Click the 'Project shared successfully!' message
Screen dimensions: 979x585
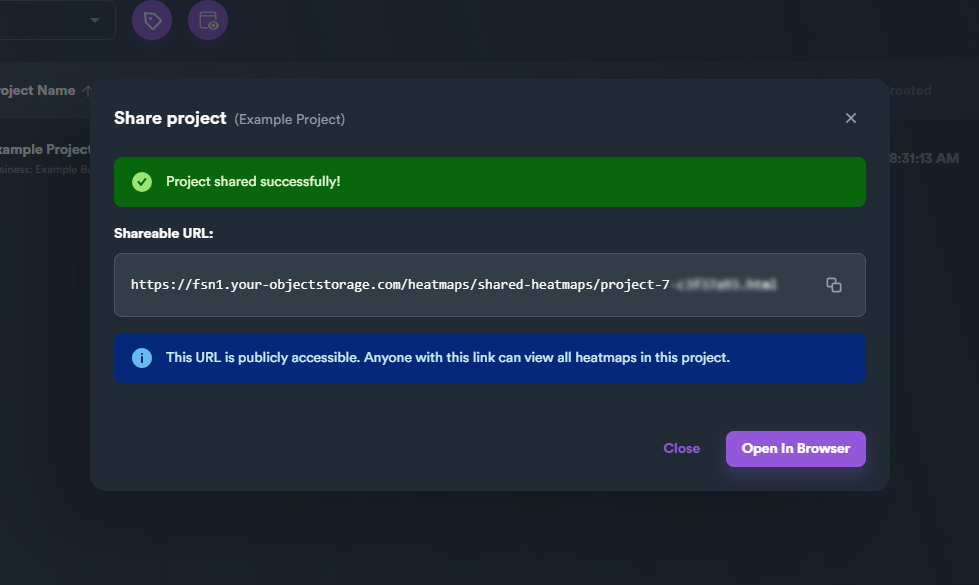(x=253, y=182)
